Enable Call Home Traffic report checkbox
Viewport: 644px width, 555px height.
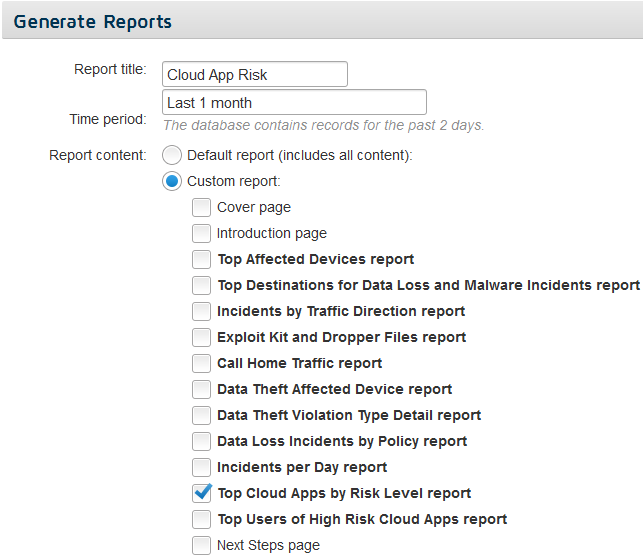[x=201, y=363]
